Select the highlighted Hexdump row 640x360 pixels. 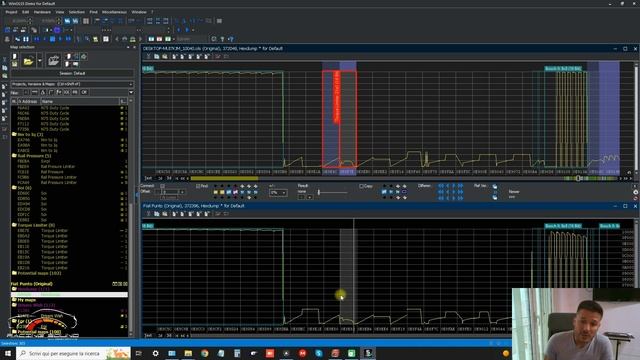tap(69, 294)
